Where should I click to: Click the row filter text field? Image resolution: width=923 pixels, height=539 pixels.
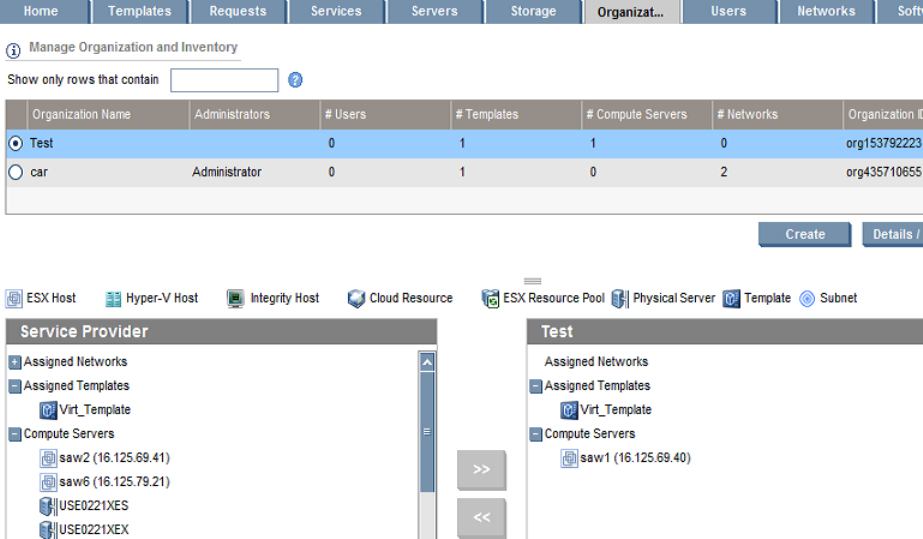pos(224,80)
